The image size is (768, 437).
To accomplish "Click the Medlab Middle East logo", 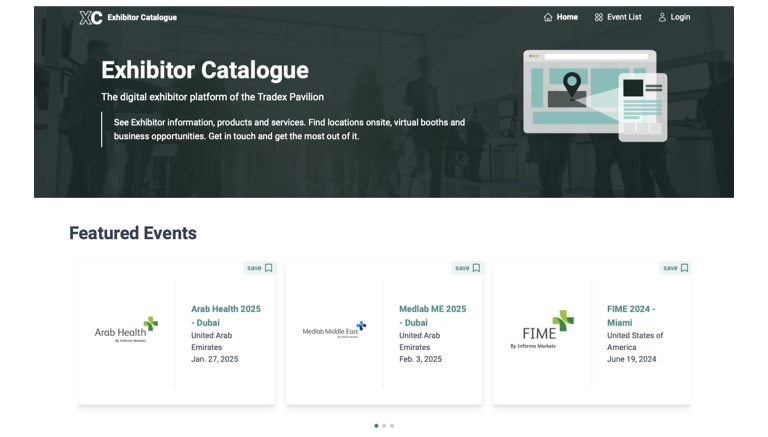I will pyautogui.click(x=334, y=330).
